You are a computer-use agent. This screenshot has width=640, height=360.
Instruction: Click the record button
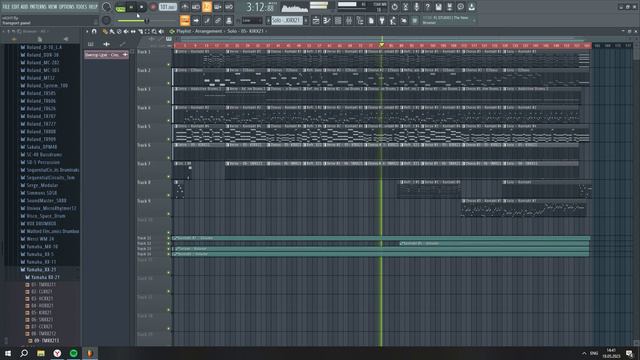click(153, 7)
